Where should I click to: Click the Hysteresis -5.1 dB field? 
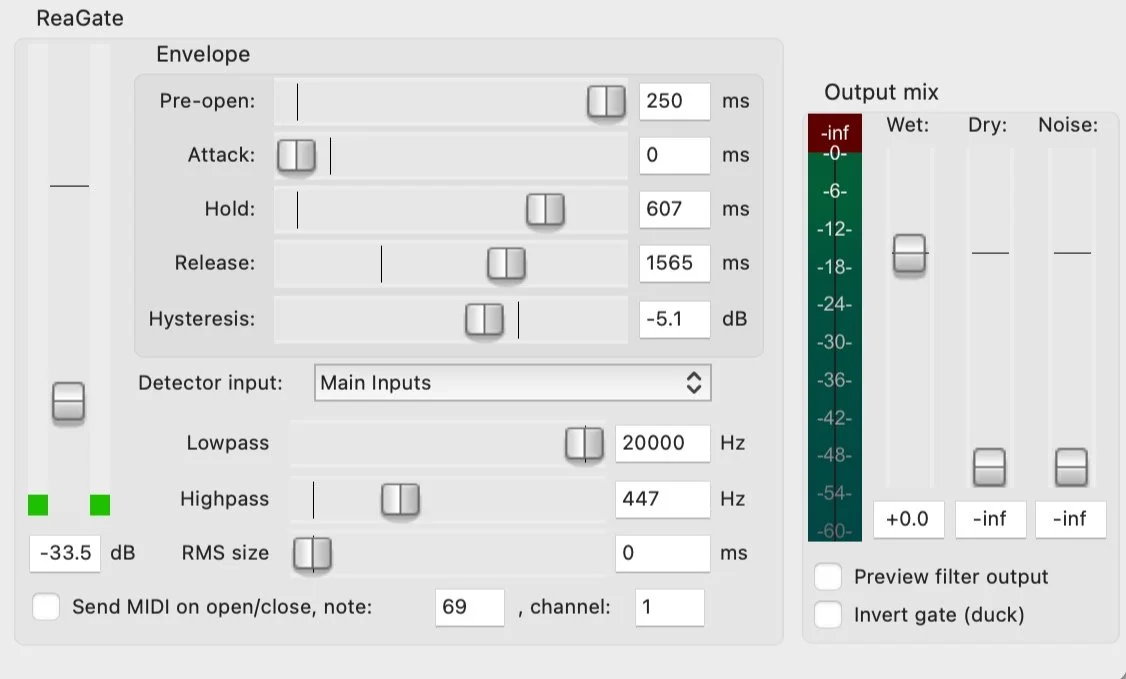coord(674,319)
